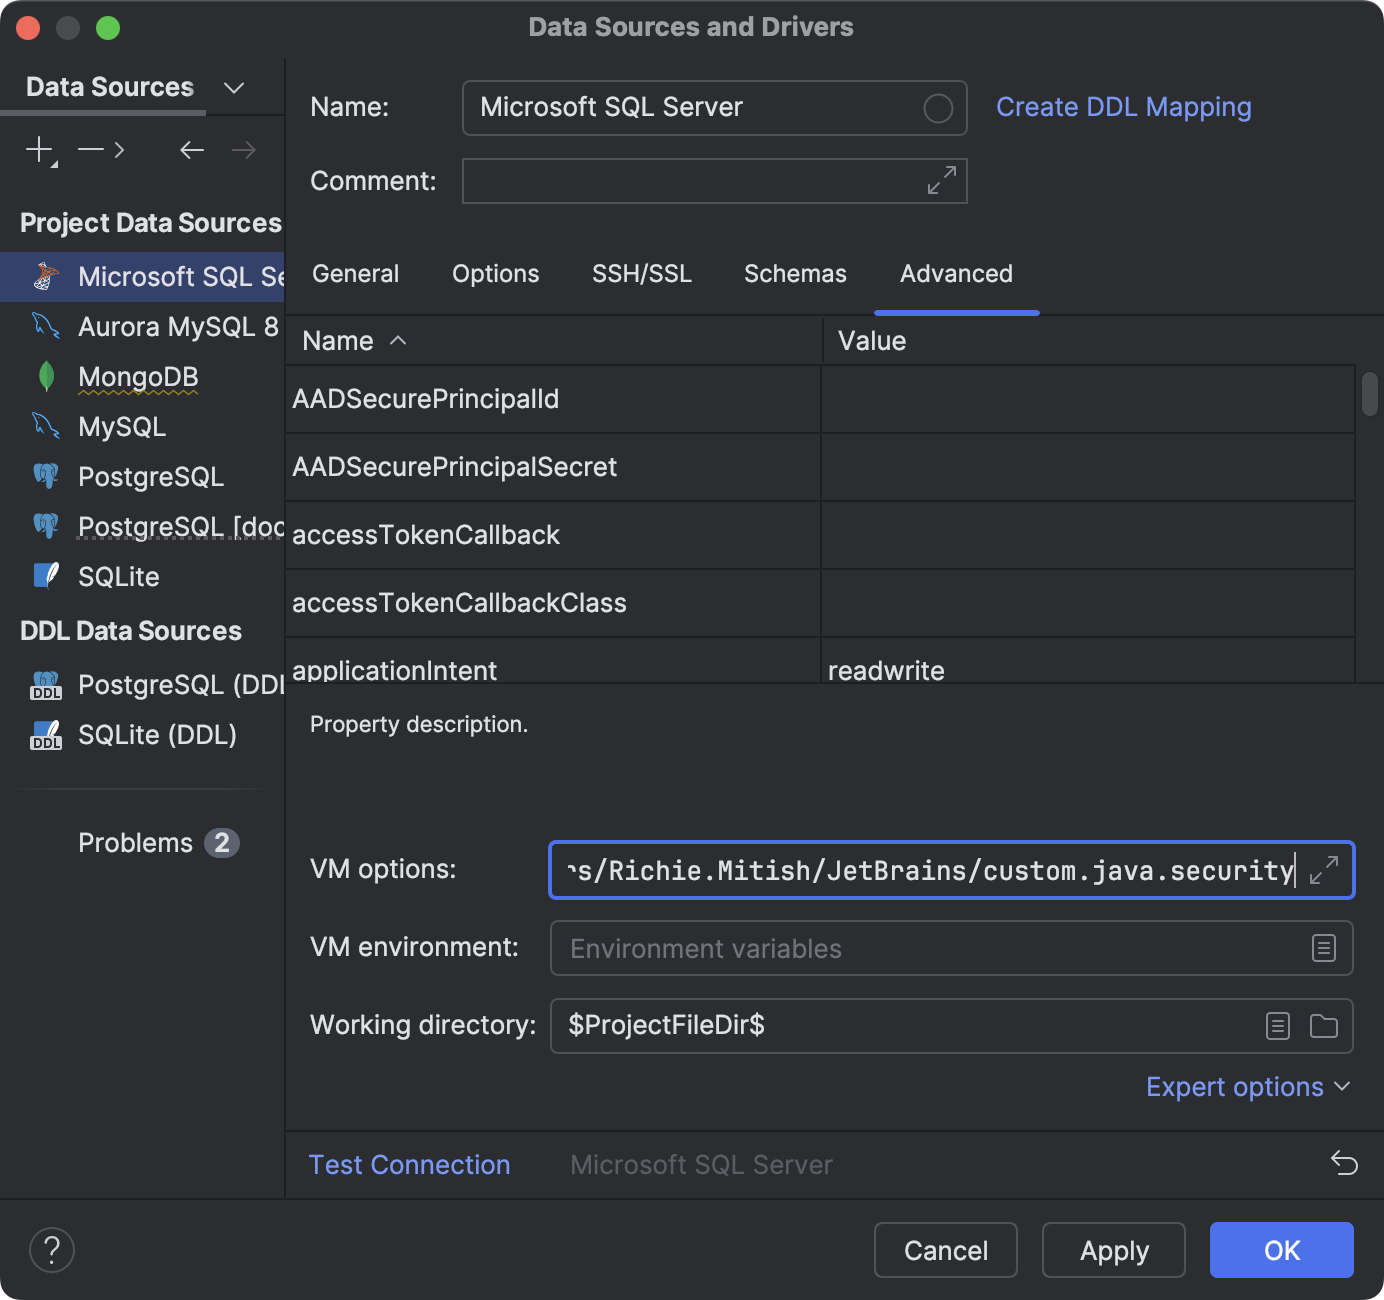Viewport: 1384px width, 1300px height.
Task: Expand the Expert options section
Action: [x=1248, y=1087]
